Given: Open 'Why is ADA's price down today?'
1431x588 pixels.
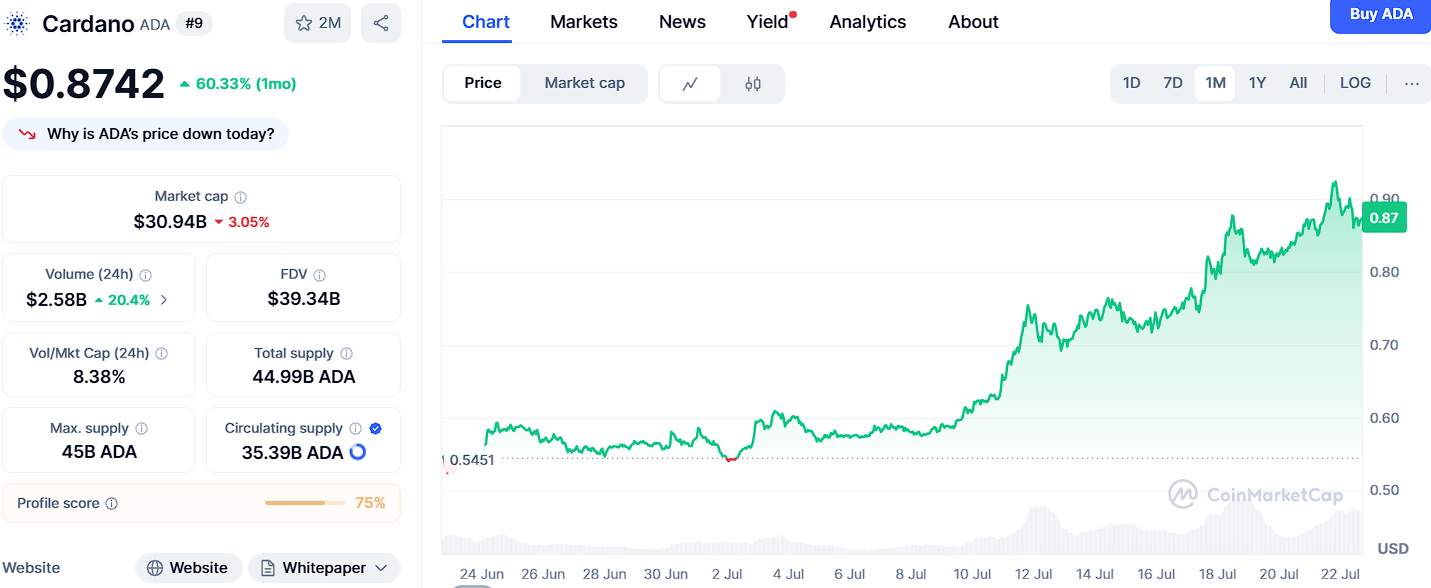Looking at the screenshot, I should tap(146, 134).
